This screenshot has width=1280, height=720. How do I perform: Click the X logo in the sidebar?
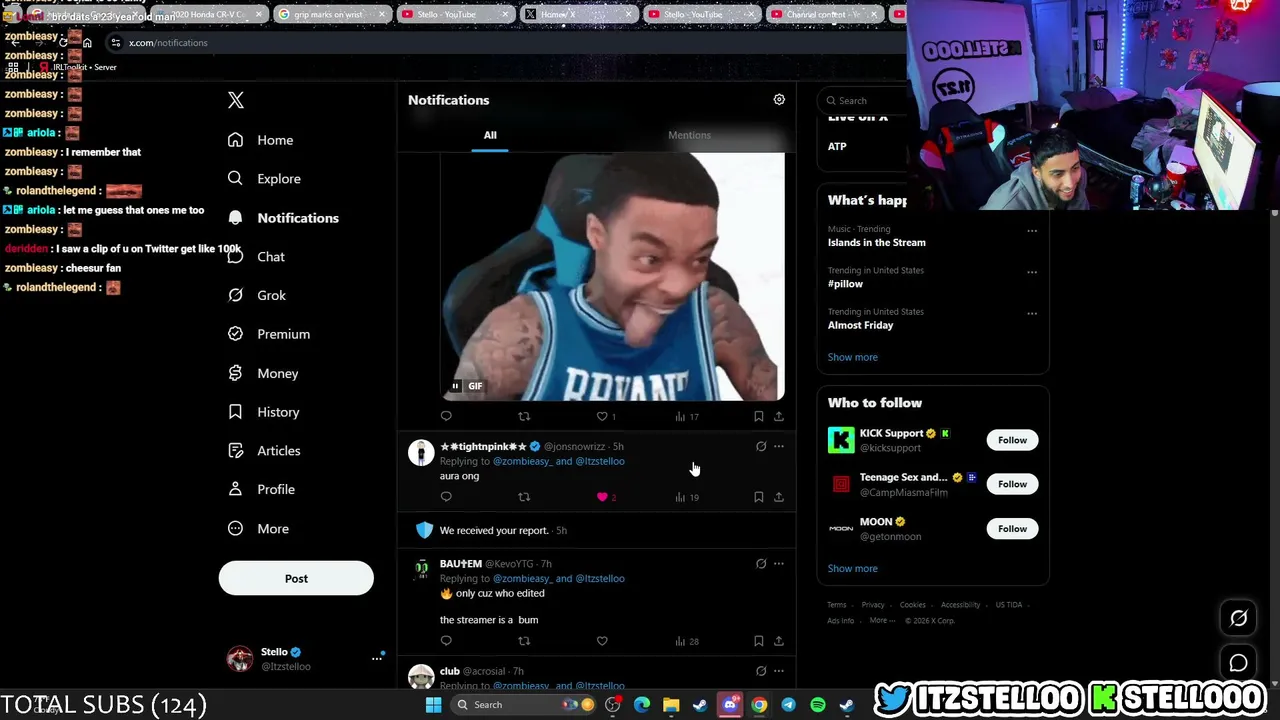point(236,100)
